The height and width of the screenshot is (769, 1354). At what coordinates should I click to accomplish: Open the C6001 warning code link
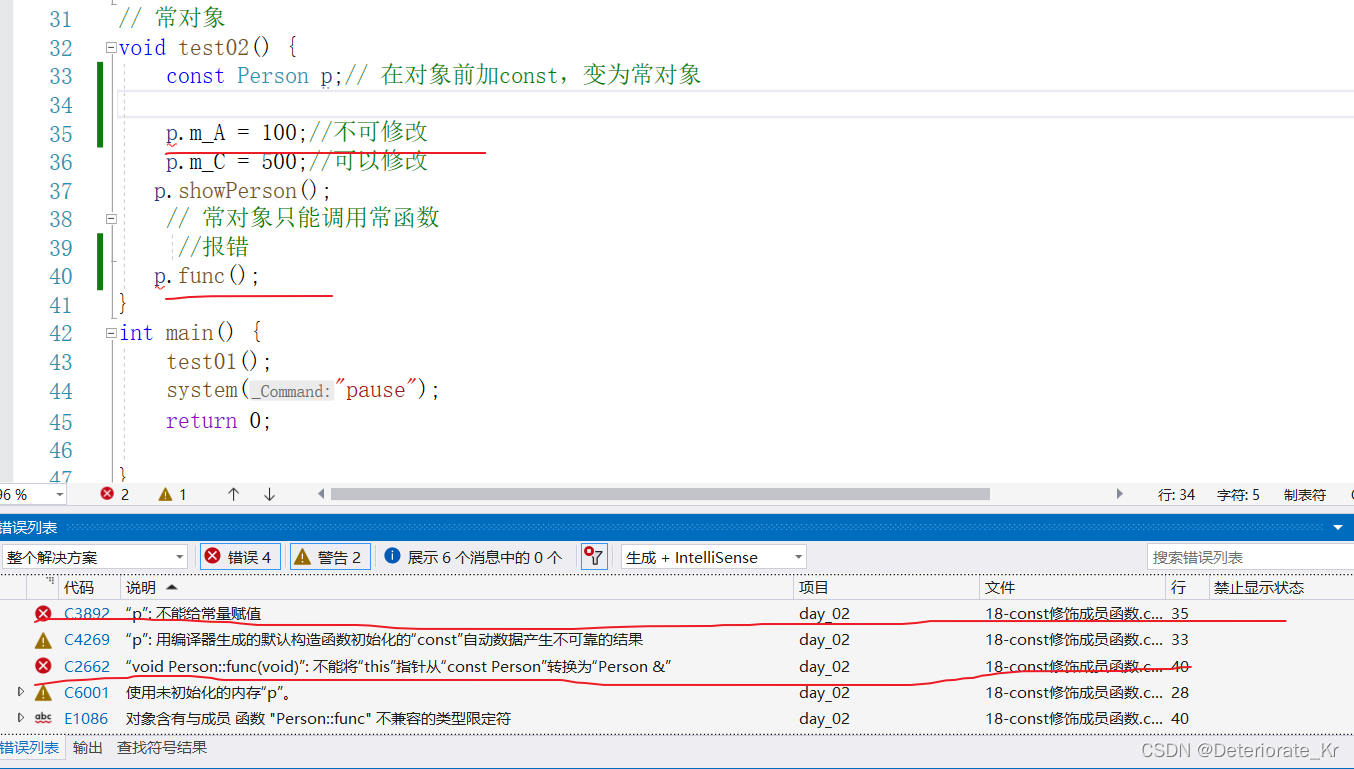point(87,692)
